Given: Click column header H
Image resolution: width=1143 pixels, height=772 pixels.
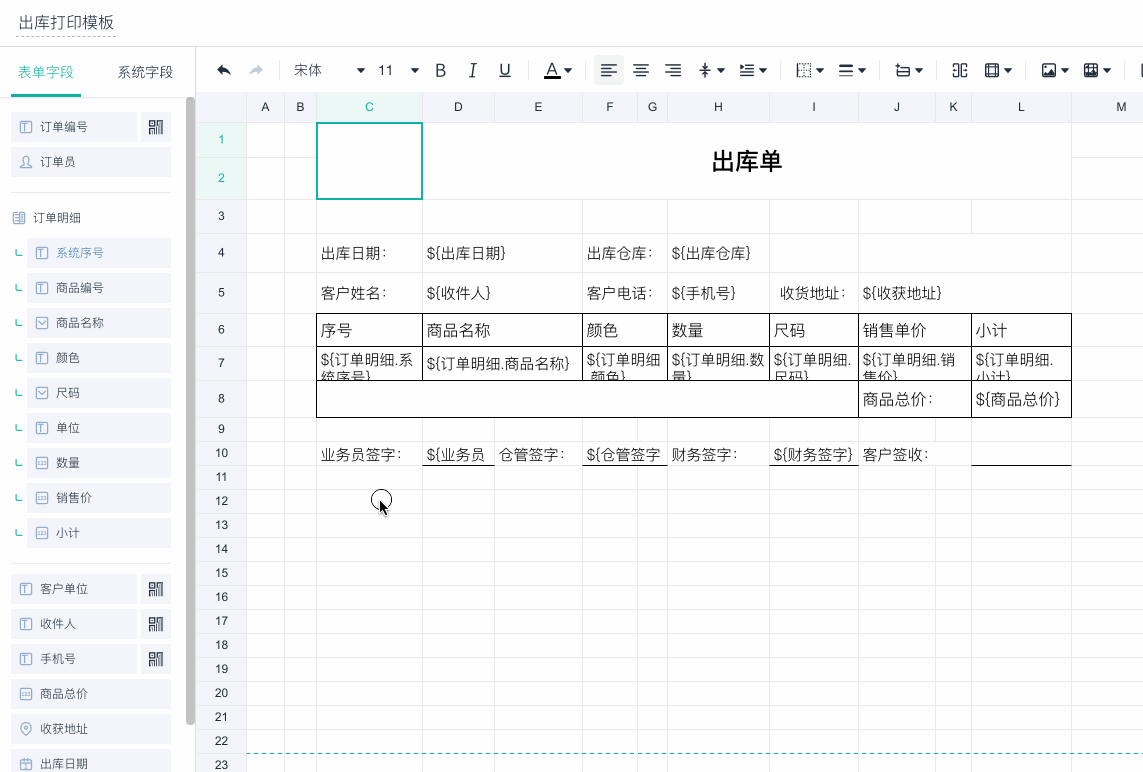Looking at the screenshot, I should 718,106.
